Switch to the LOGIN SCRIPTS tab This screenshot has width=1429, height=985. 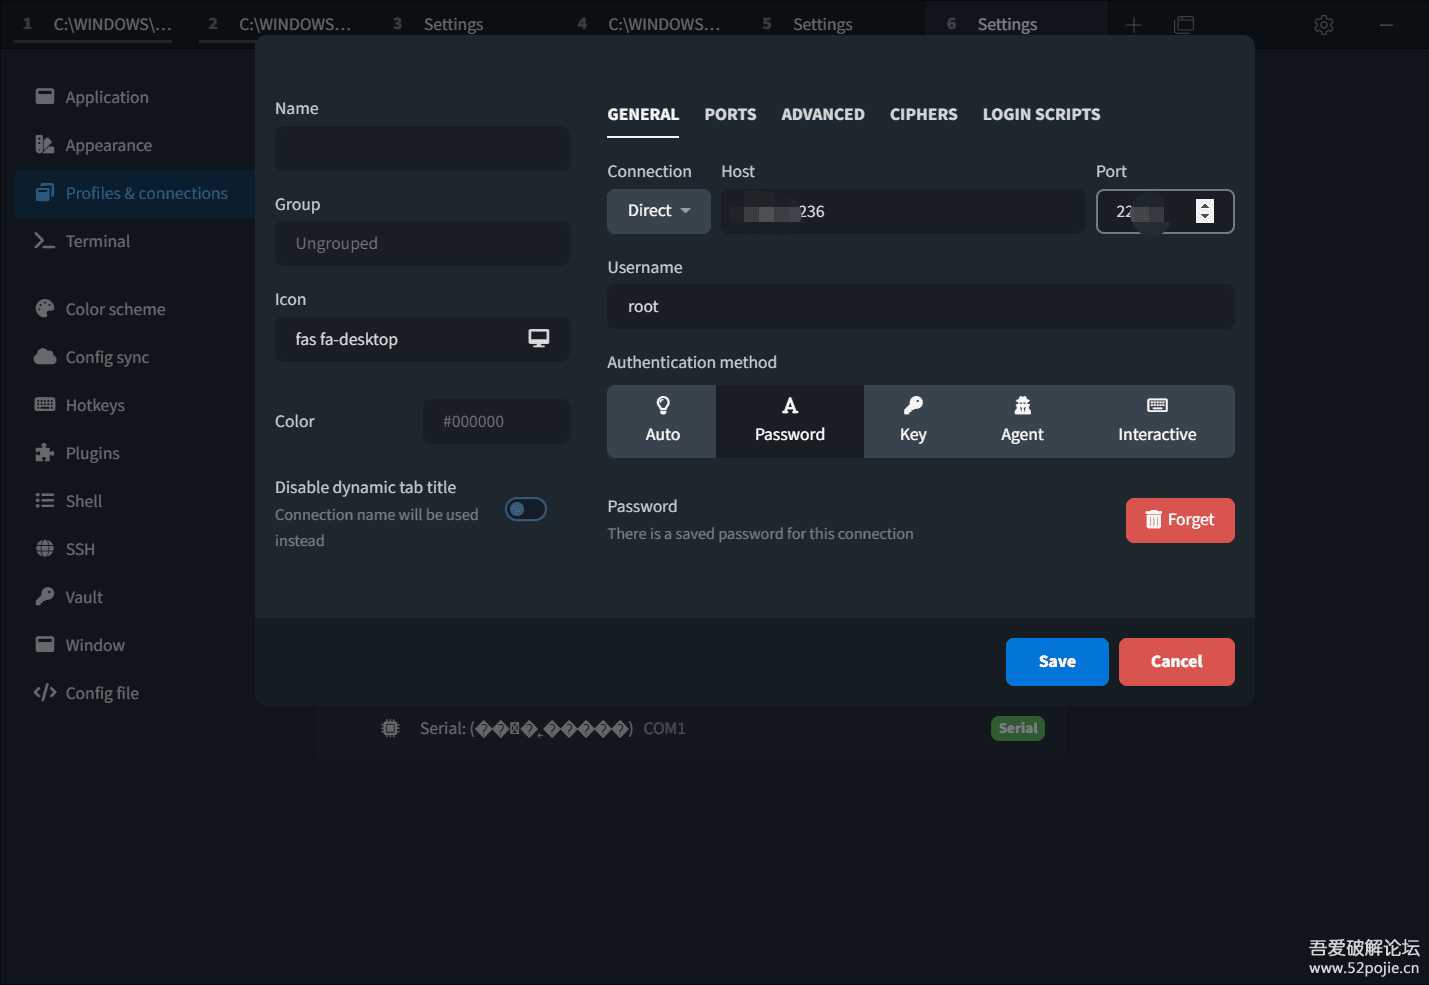[1040, 114]
